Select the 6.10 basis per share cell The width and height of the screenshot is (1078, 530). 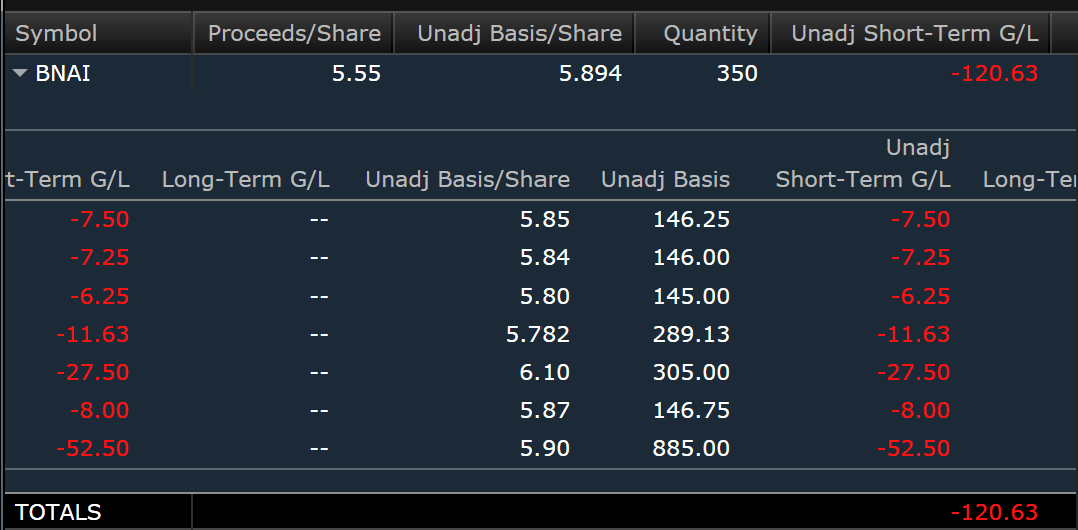(545, 372)
